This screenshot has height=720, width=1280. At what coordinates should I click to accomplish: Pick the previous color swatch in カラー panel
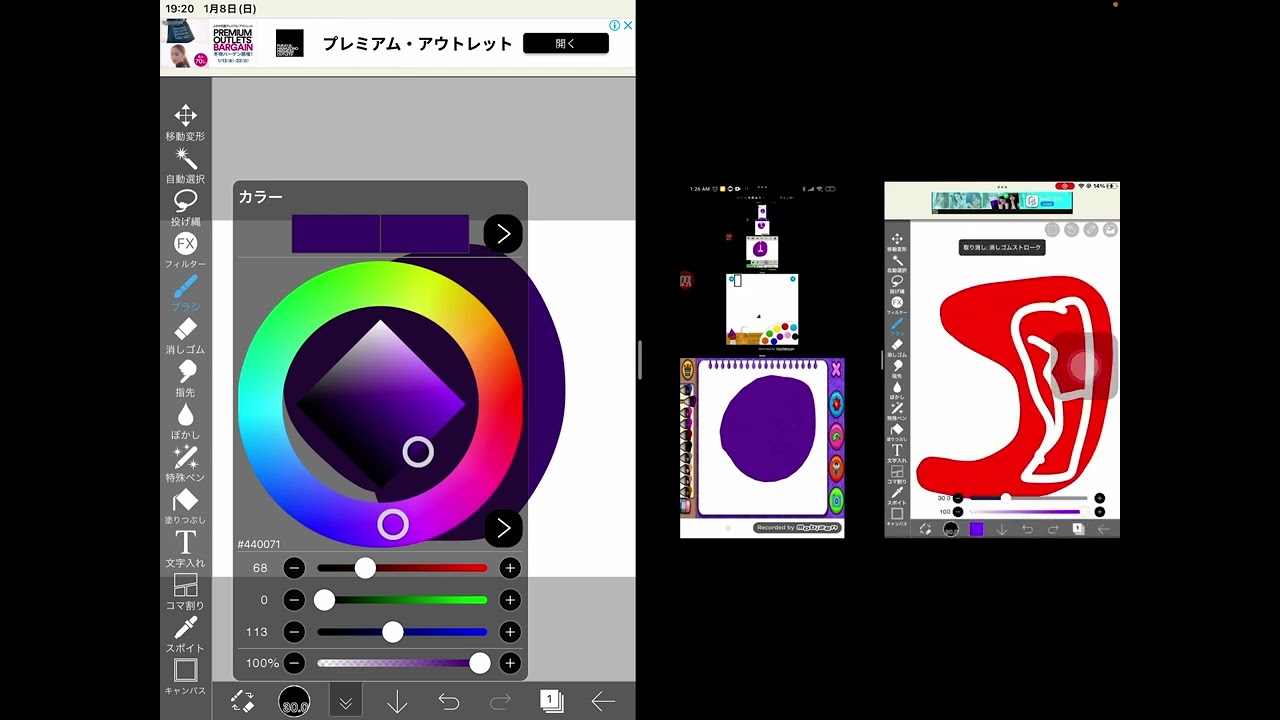(x=336, y=233)
